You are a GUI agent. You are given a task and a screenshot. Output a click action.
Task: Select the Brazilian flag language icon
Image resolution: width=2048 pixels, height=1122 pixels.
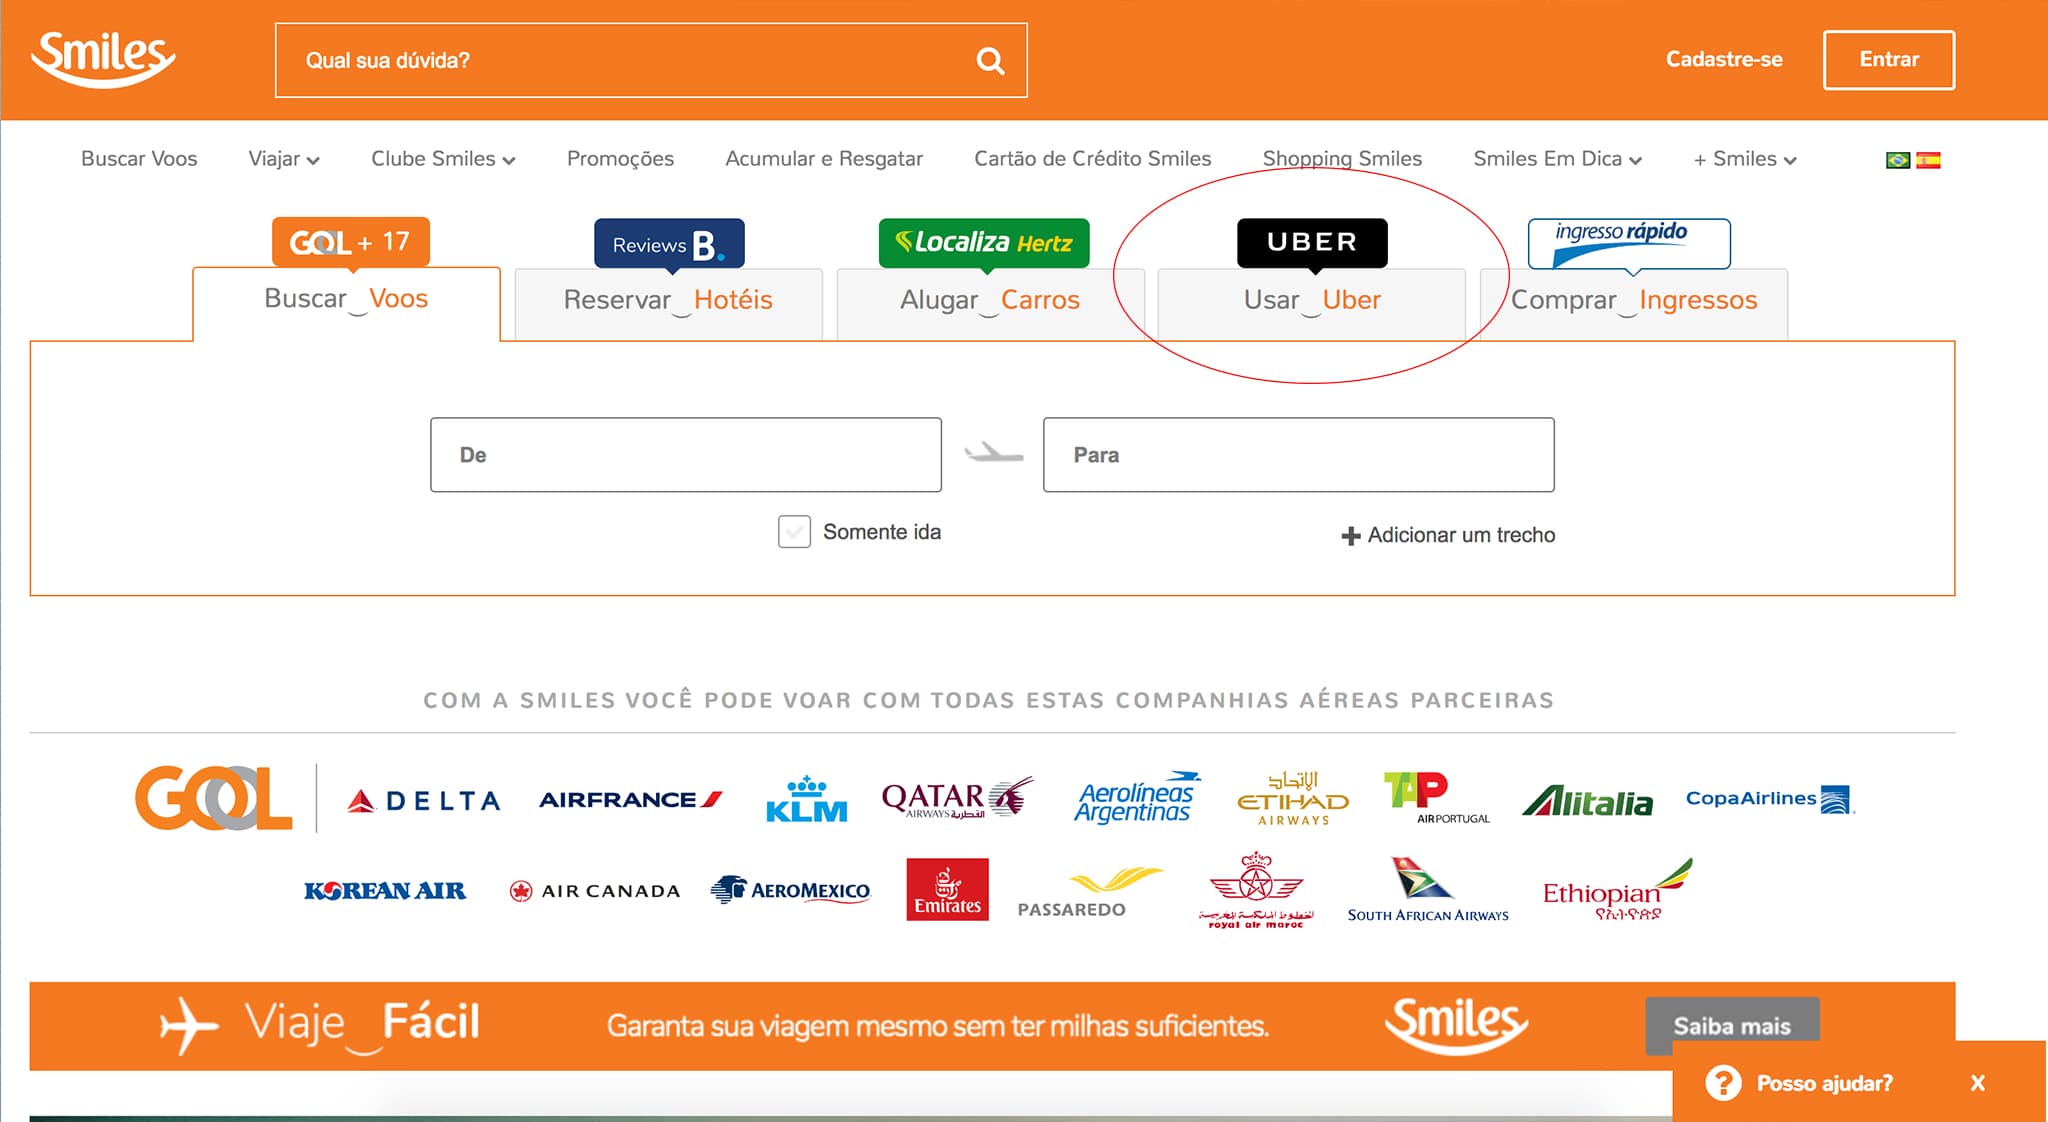pos(1897,160)
